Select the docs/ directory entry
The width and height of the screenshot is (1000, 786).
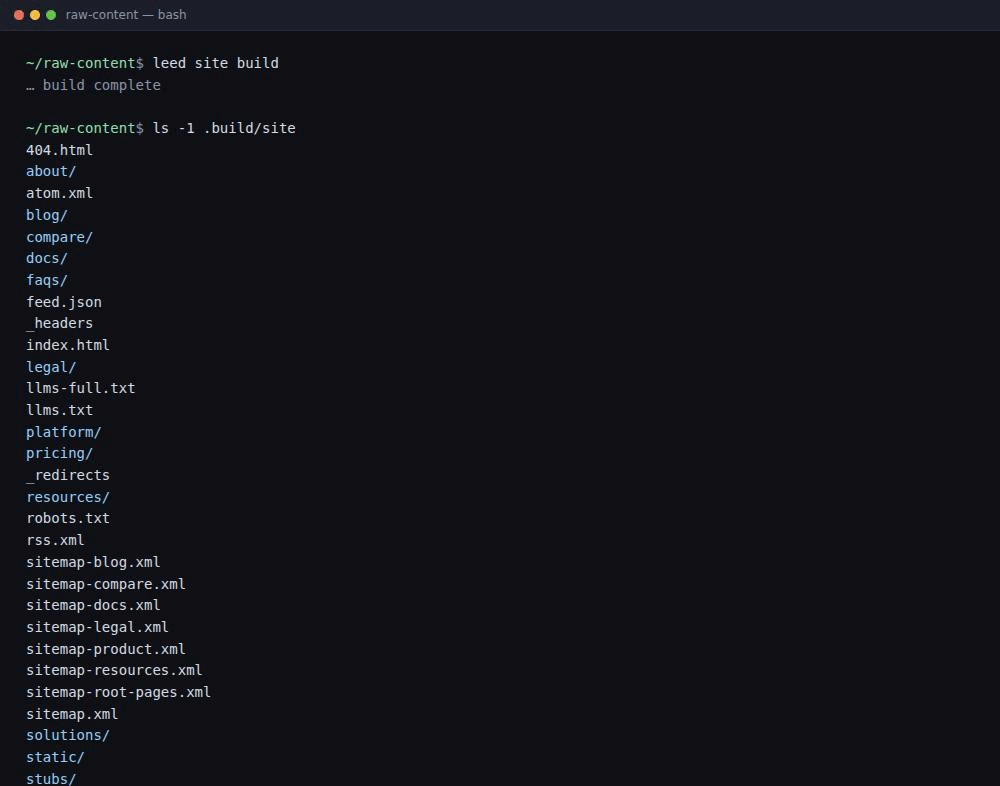coord(47,258)
